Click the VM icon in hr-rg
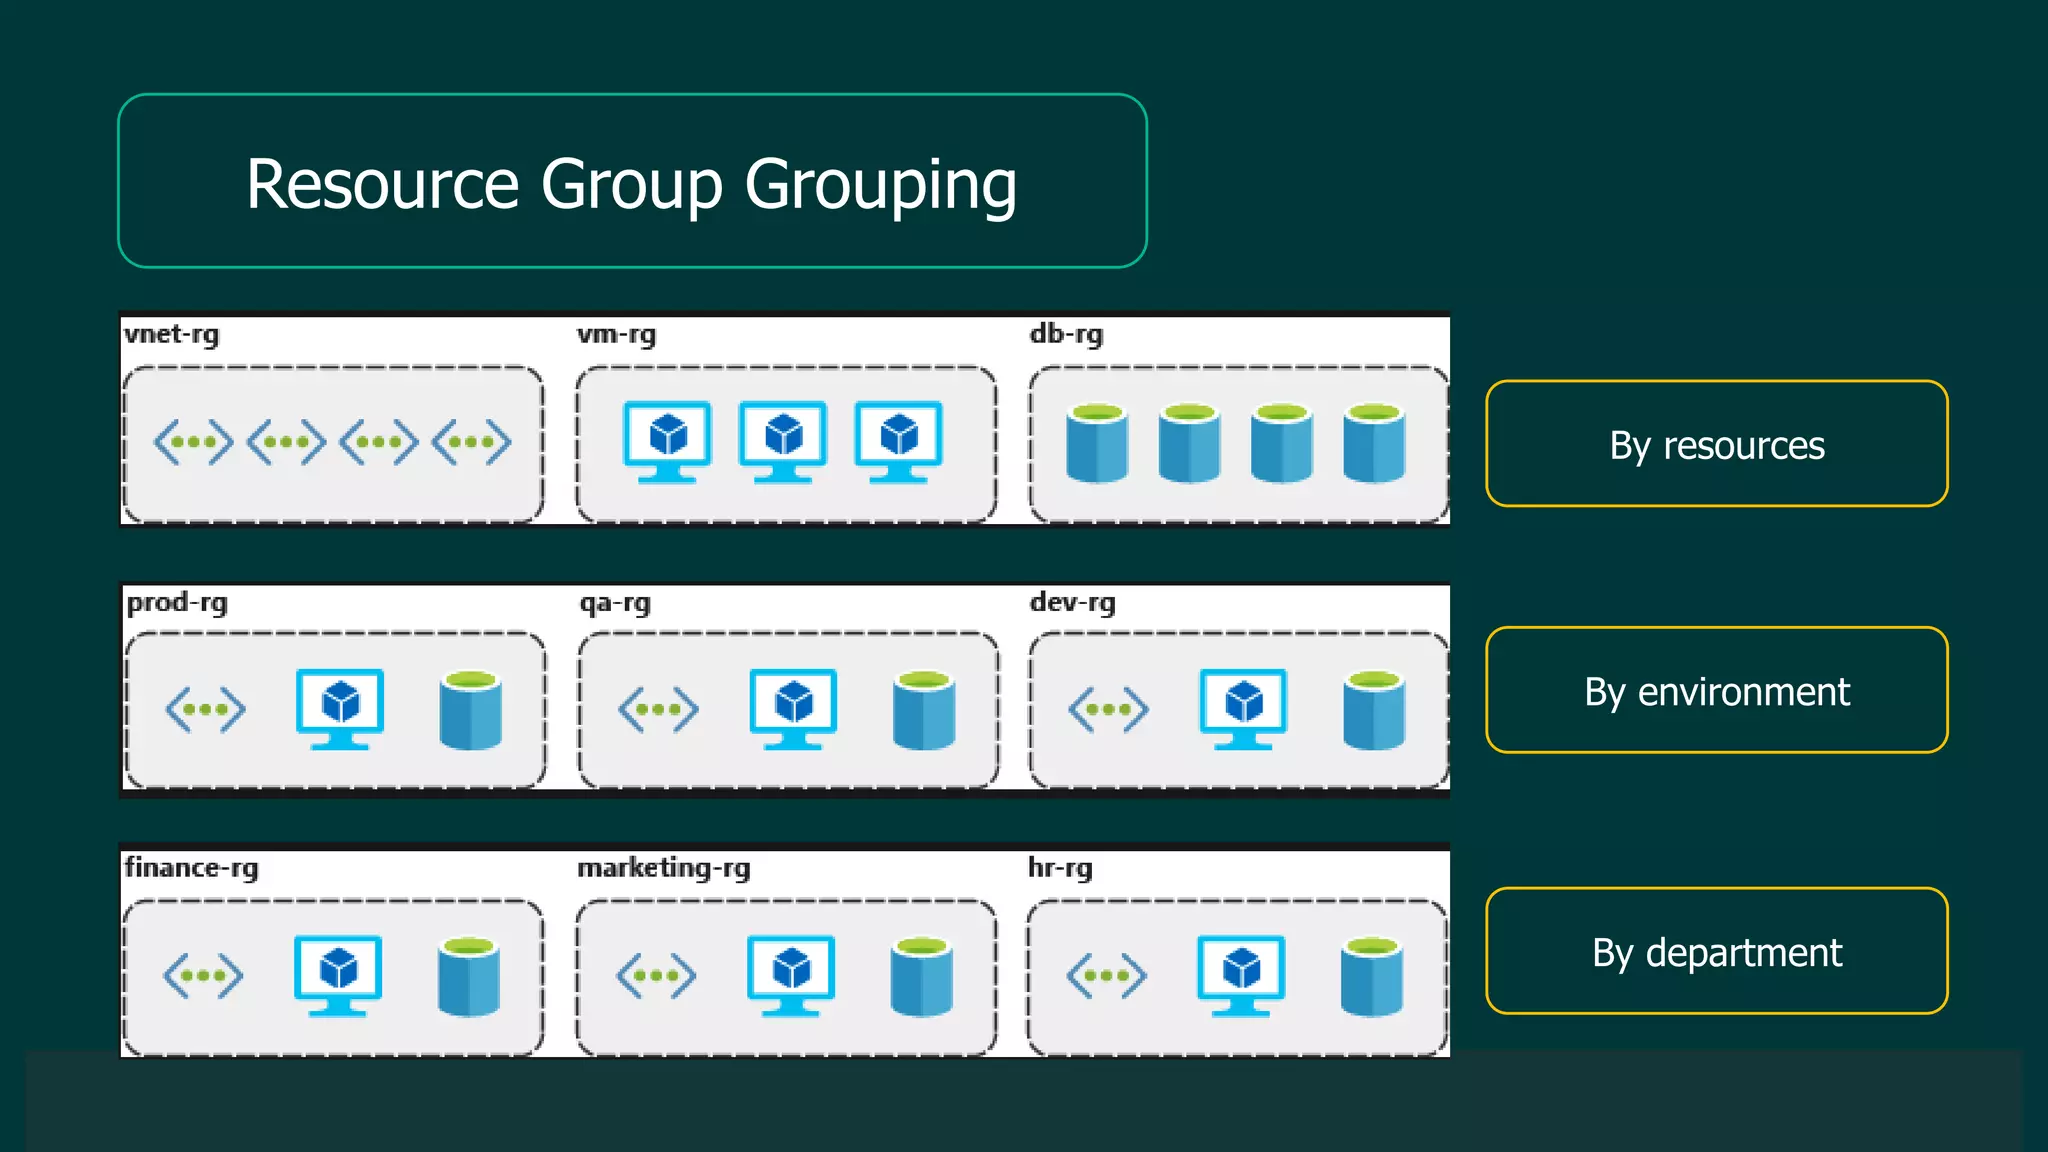Screen dimensions: 2048x1152 point(1241,975)
